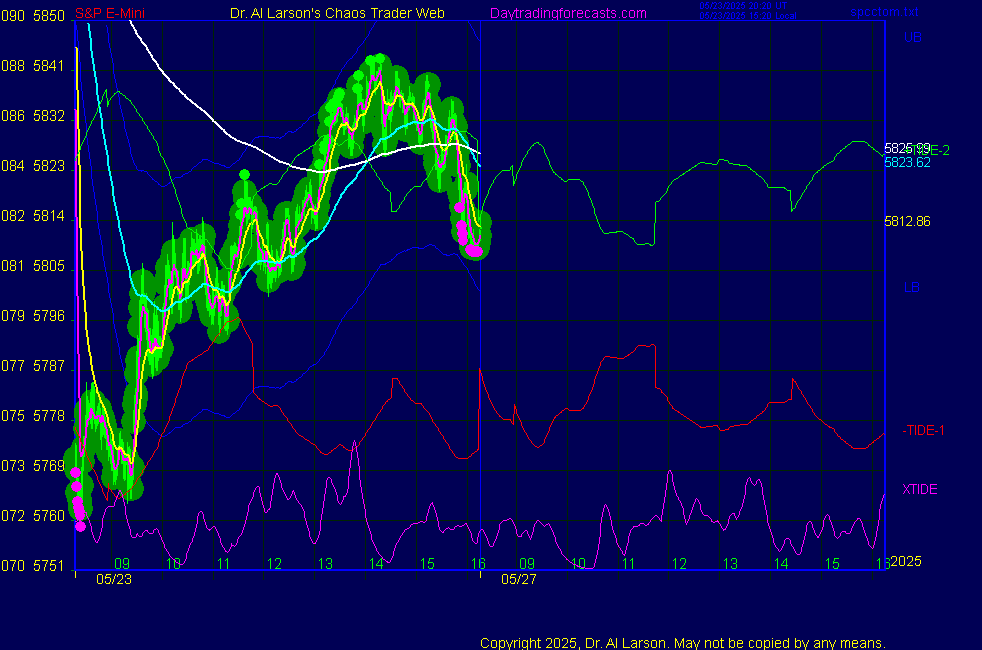Click the hour "12" label for 05/23

[274, 564]
